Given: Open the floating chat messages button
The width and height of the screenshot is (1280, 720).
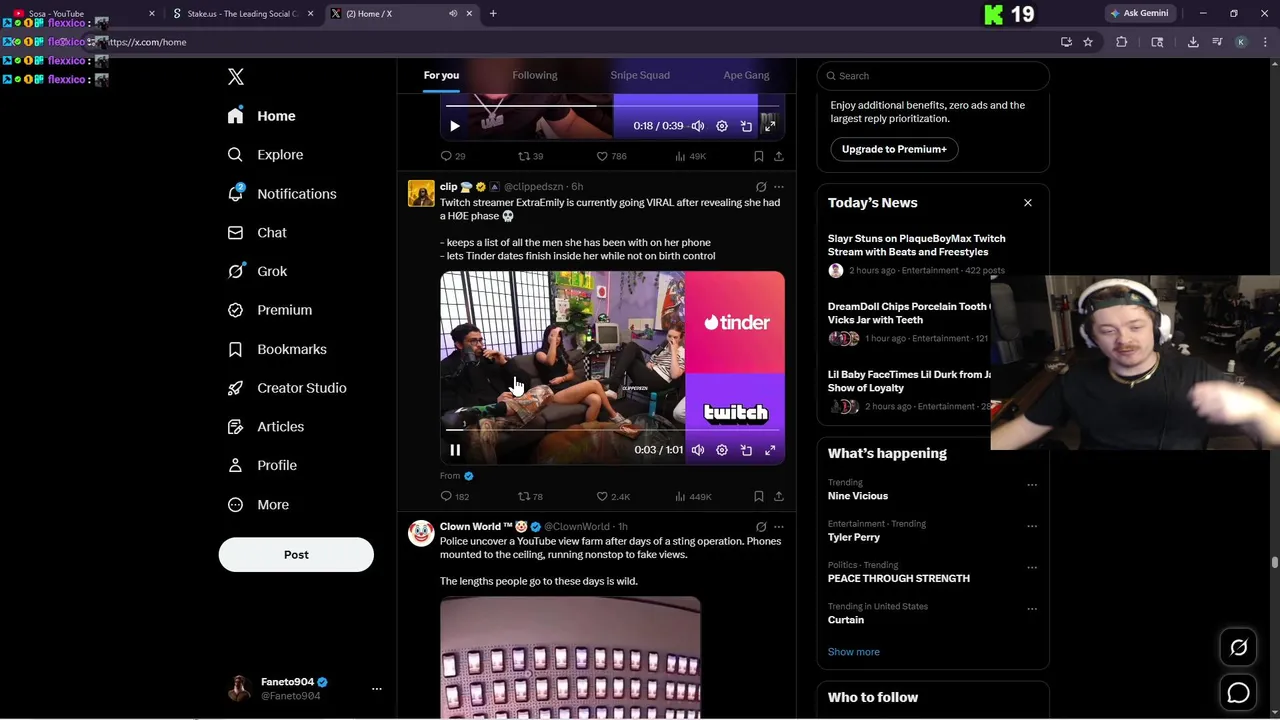Looking at the screenshot, I should point(1238,693).
